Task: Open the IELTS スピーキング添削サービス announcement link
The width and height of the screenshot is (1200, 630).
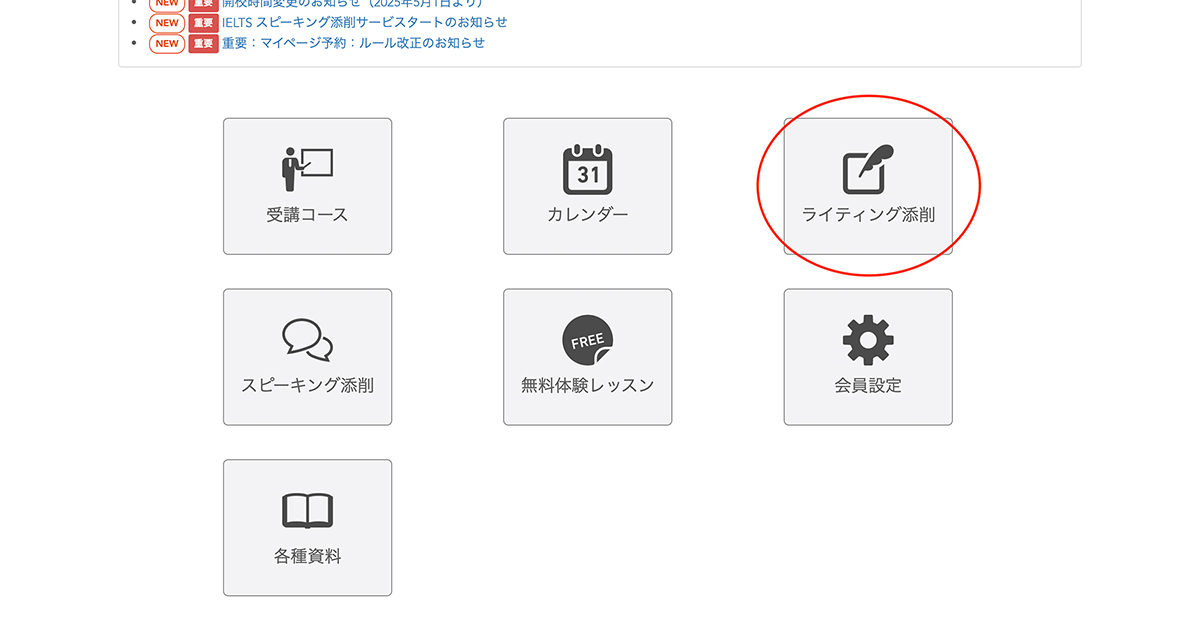Action: (x=365, y=22)
